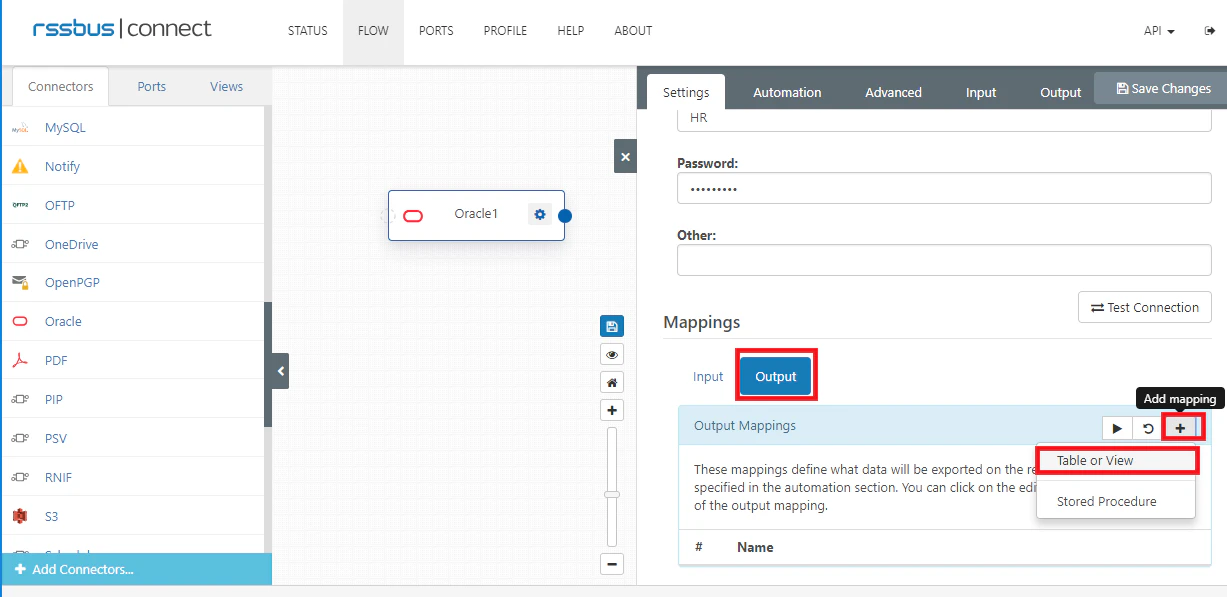Click the OpenPGP connector icon
This screenshot has height=597, width=1227.
pos(20,283)
